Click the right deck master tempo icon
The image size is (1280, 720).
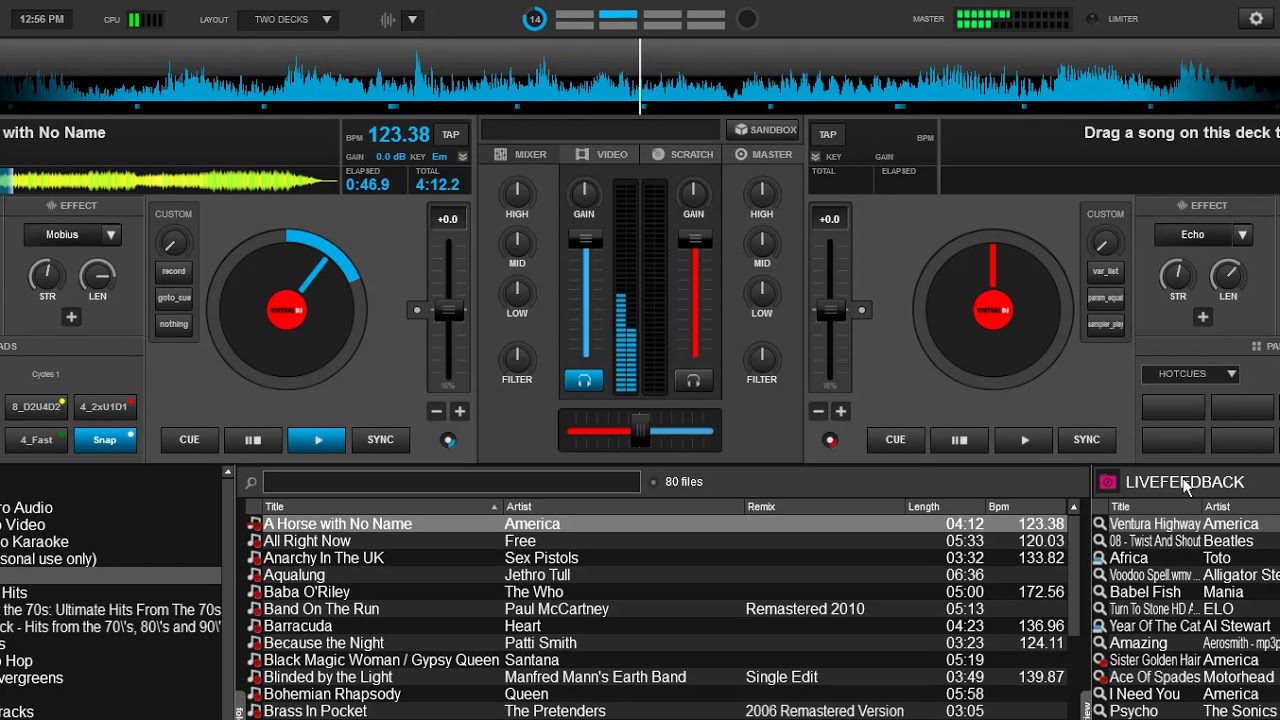pos(830,440)
